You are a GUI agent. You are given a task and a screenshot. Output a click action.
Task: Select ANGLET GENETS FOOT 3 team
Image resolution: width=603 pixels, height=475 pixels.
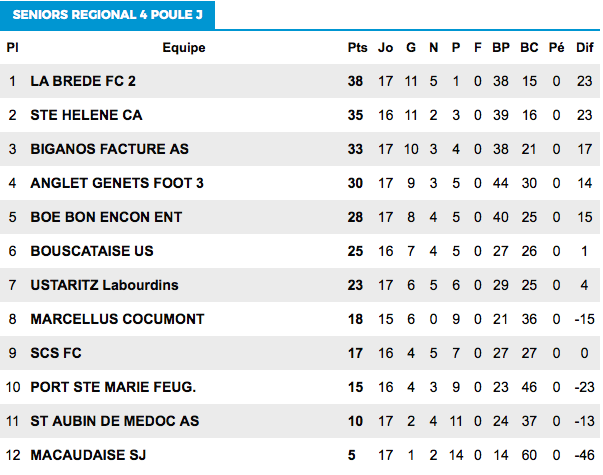(117, 183)
